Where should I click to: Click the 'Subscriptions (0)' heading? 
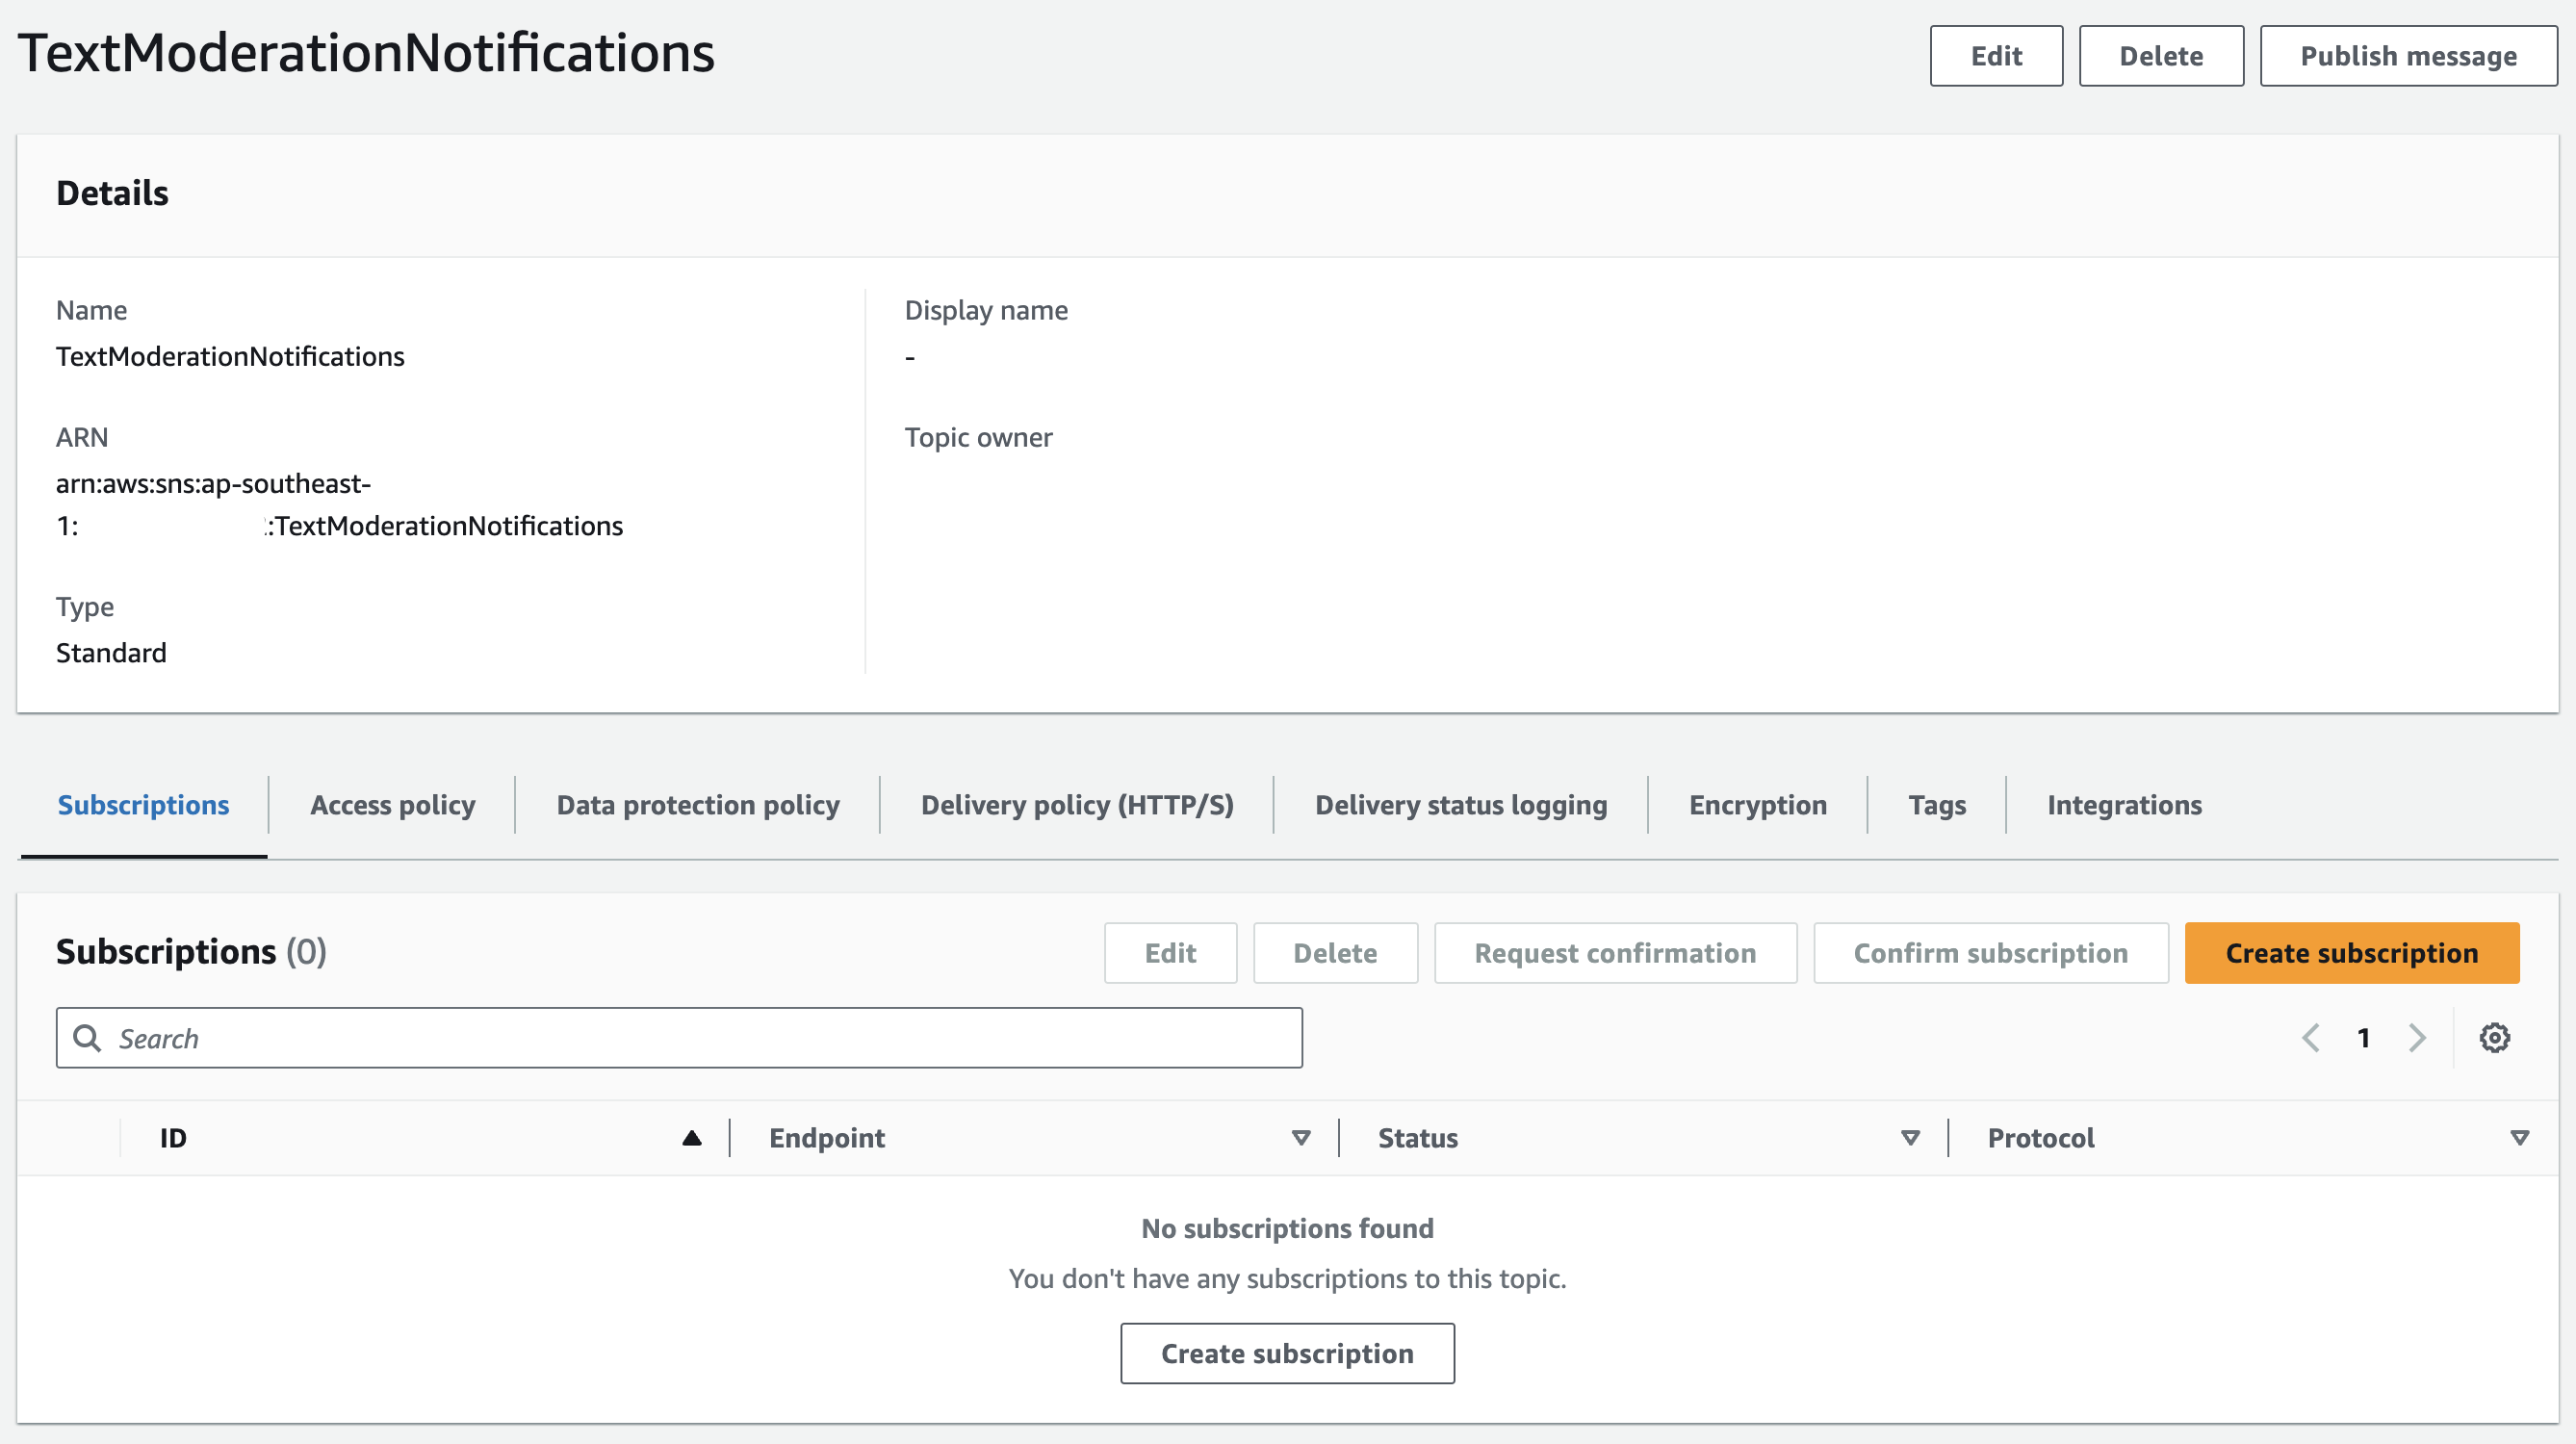[191, 951]
